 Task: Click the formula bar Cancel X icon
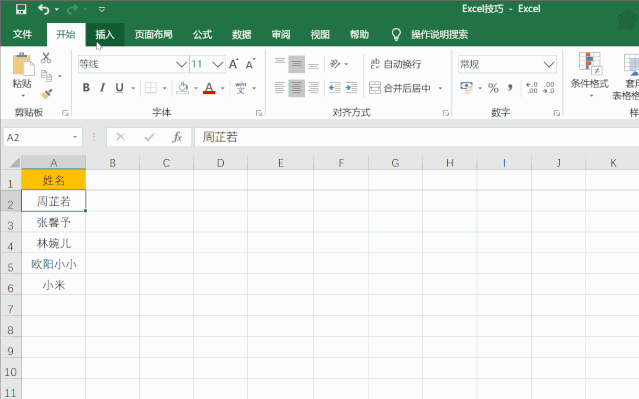[120, 137]
